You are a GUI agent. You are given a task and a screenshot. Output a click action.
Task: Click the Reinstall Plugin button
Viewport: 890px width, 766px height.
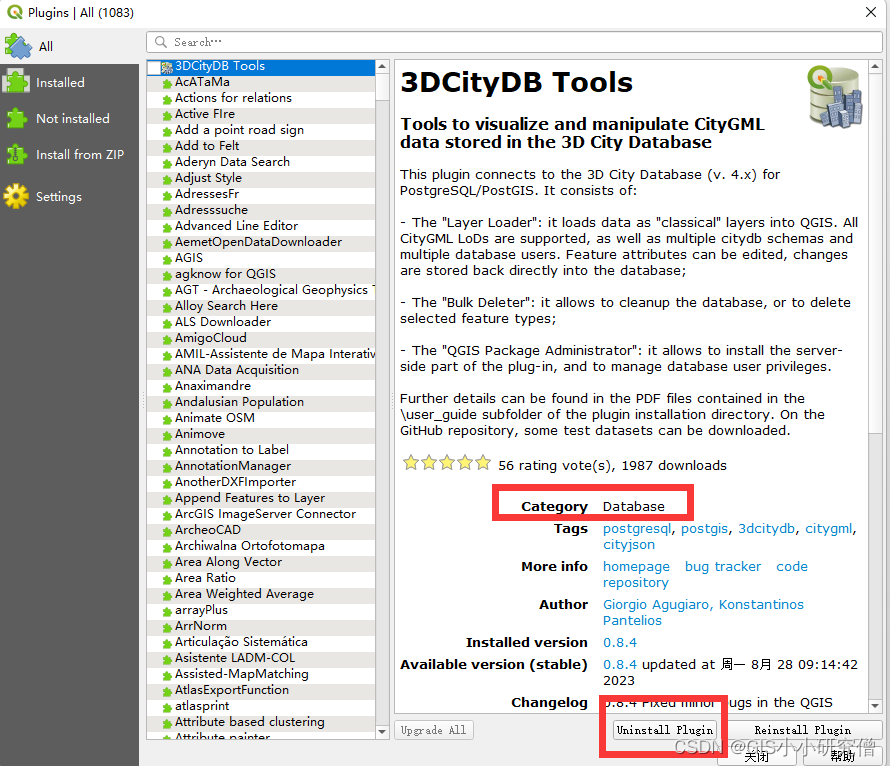(802, 730)
